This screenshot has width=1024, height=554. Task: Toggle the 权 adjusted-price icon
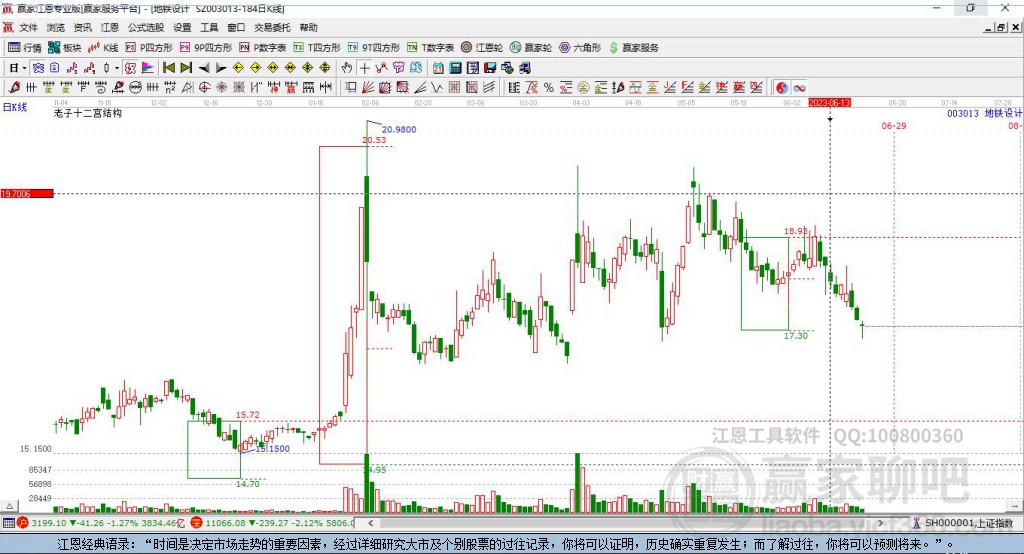131,68
